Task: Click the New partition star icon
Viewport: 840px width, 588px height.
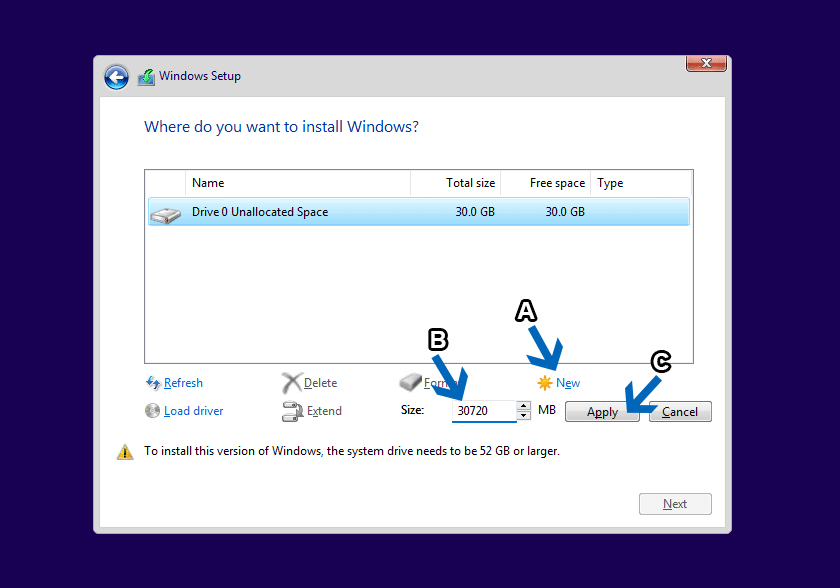Action: [x=544, y=383]
